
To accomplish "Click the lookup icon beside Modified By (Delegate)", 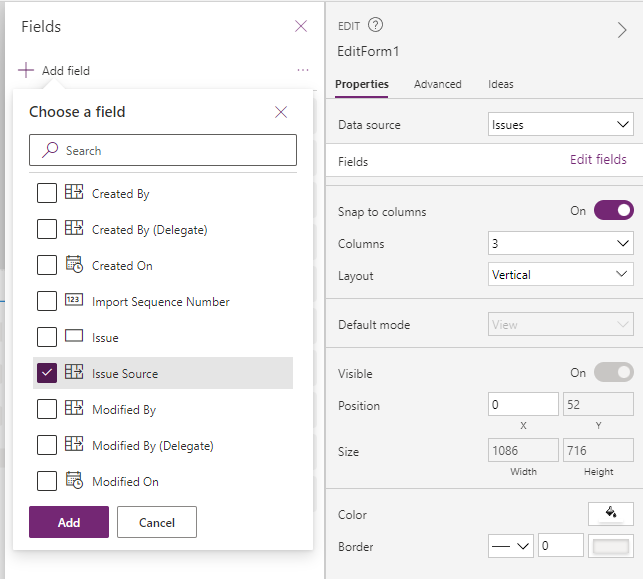I will (74, 444).
